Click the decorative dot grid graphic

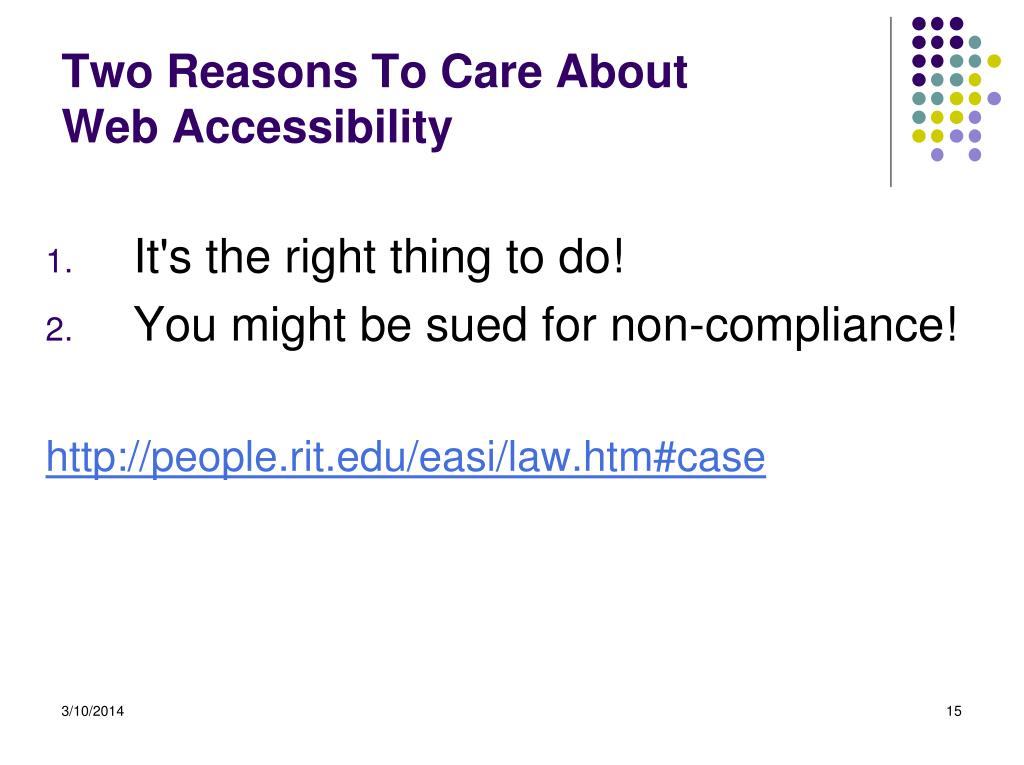956,89
